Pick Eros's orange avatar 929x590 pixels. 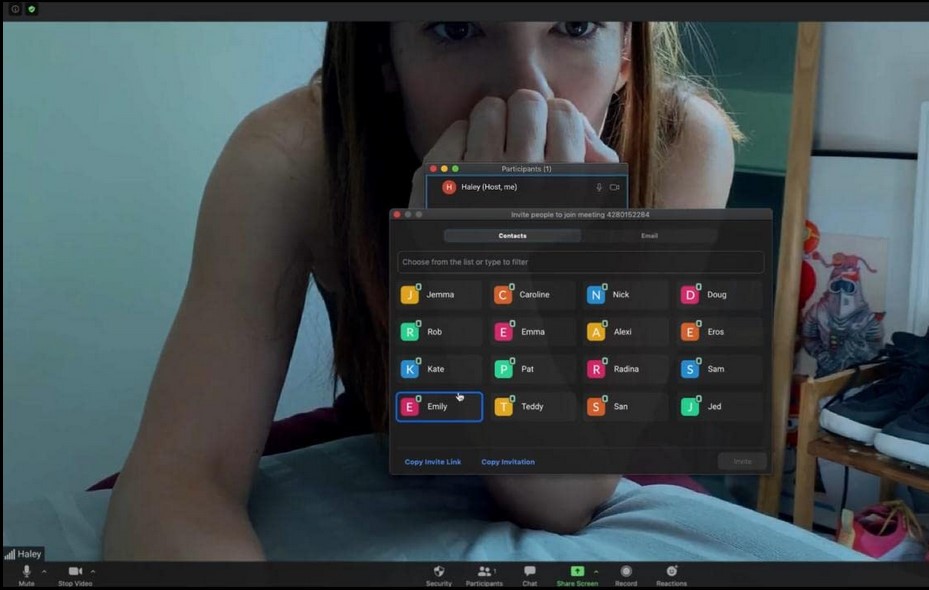[x=690, y=332]
